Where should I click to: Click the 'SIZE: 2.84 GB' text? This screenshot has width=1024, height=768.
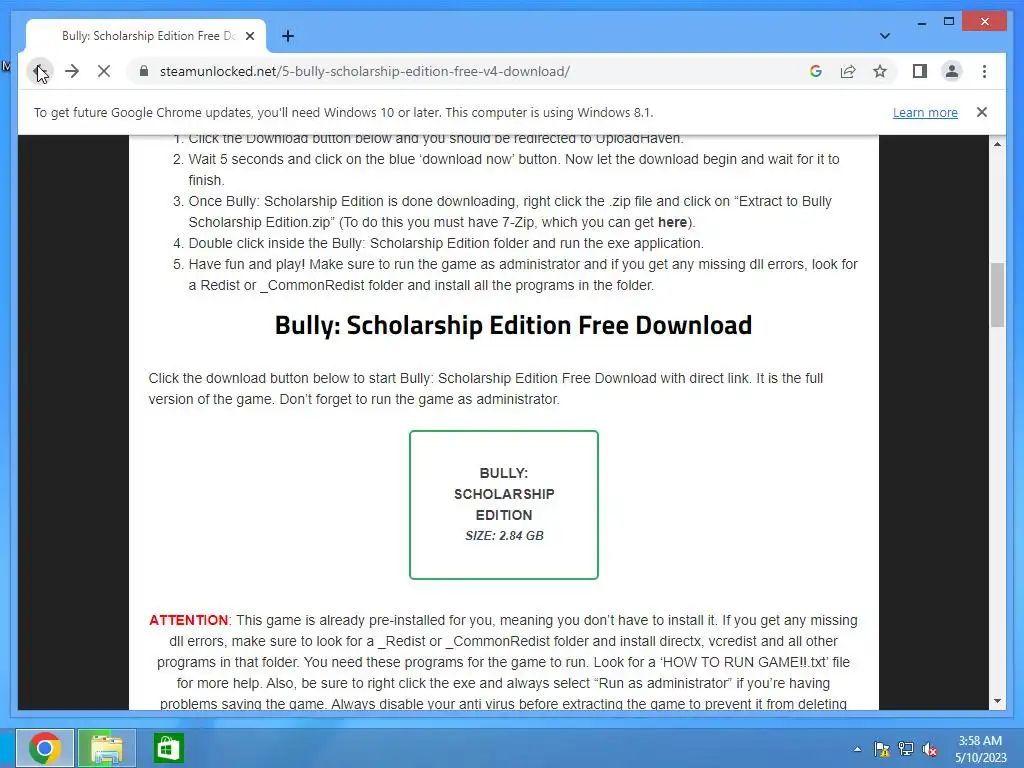504,536
